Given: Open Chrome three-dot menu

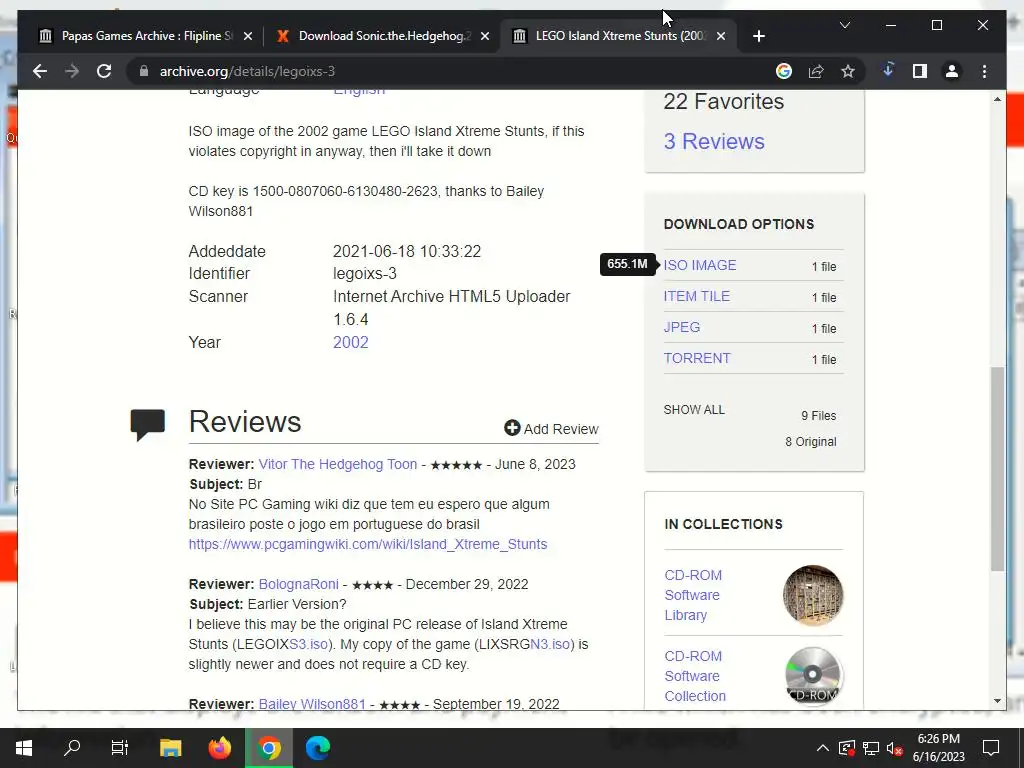Looking at the screenshot, I should pos(984,71).
